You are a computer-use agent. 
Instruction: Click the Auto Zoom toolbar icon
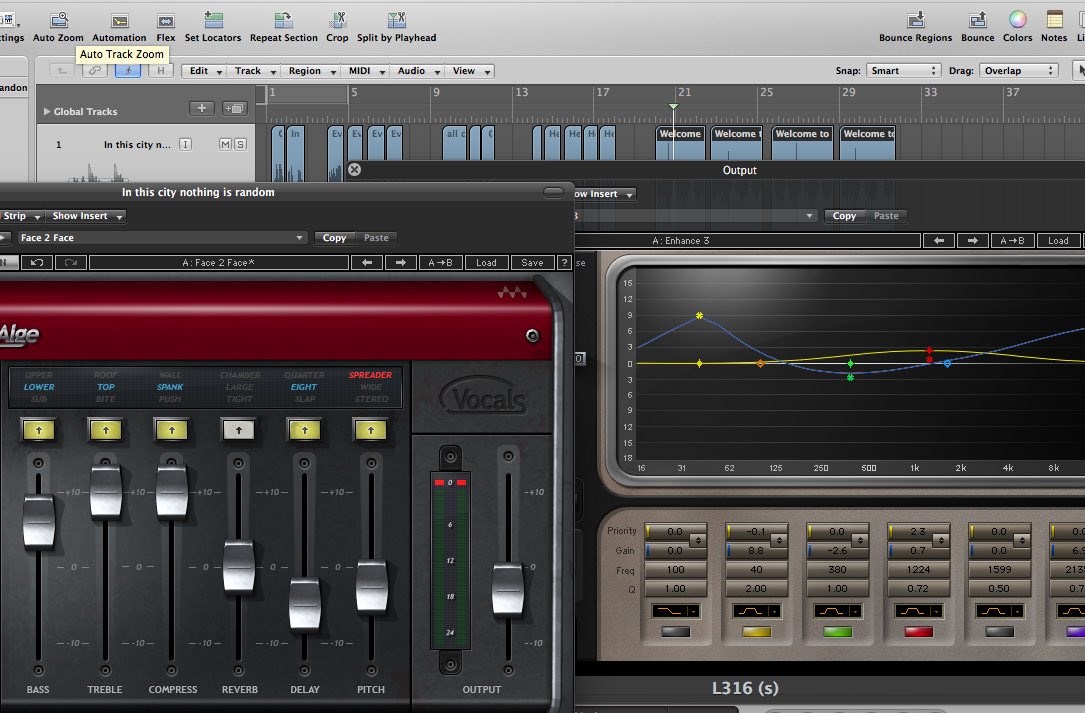tap(59, 21)
